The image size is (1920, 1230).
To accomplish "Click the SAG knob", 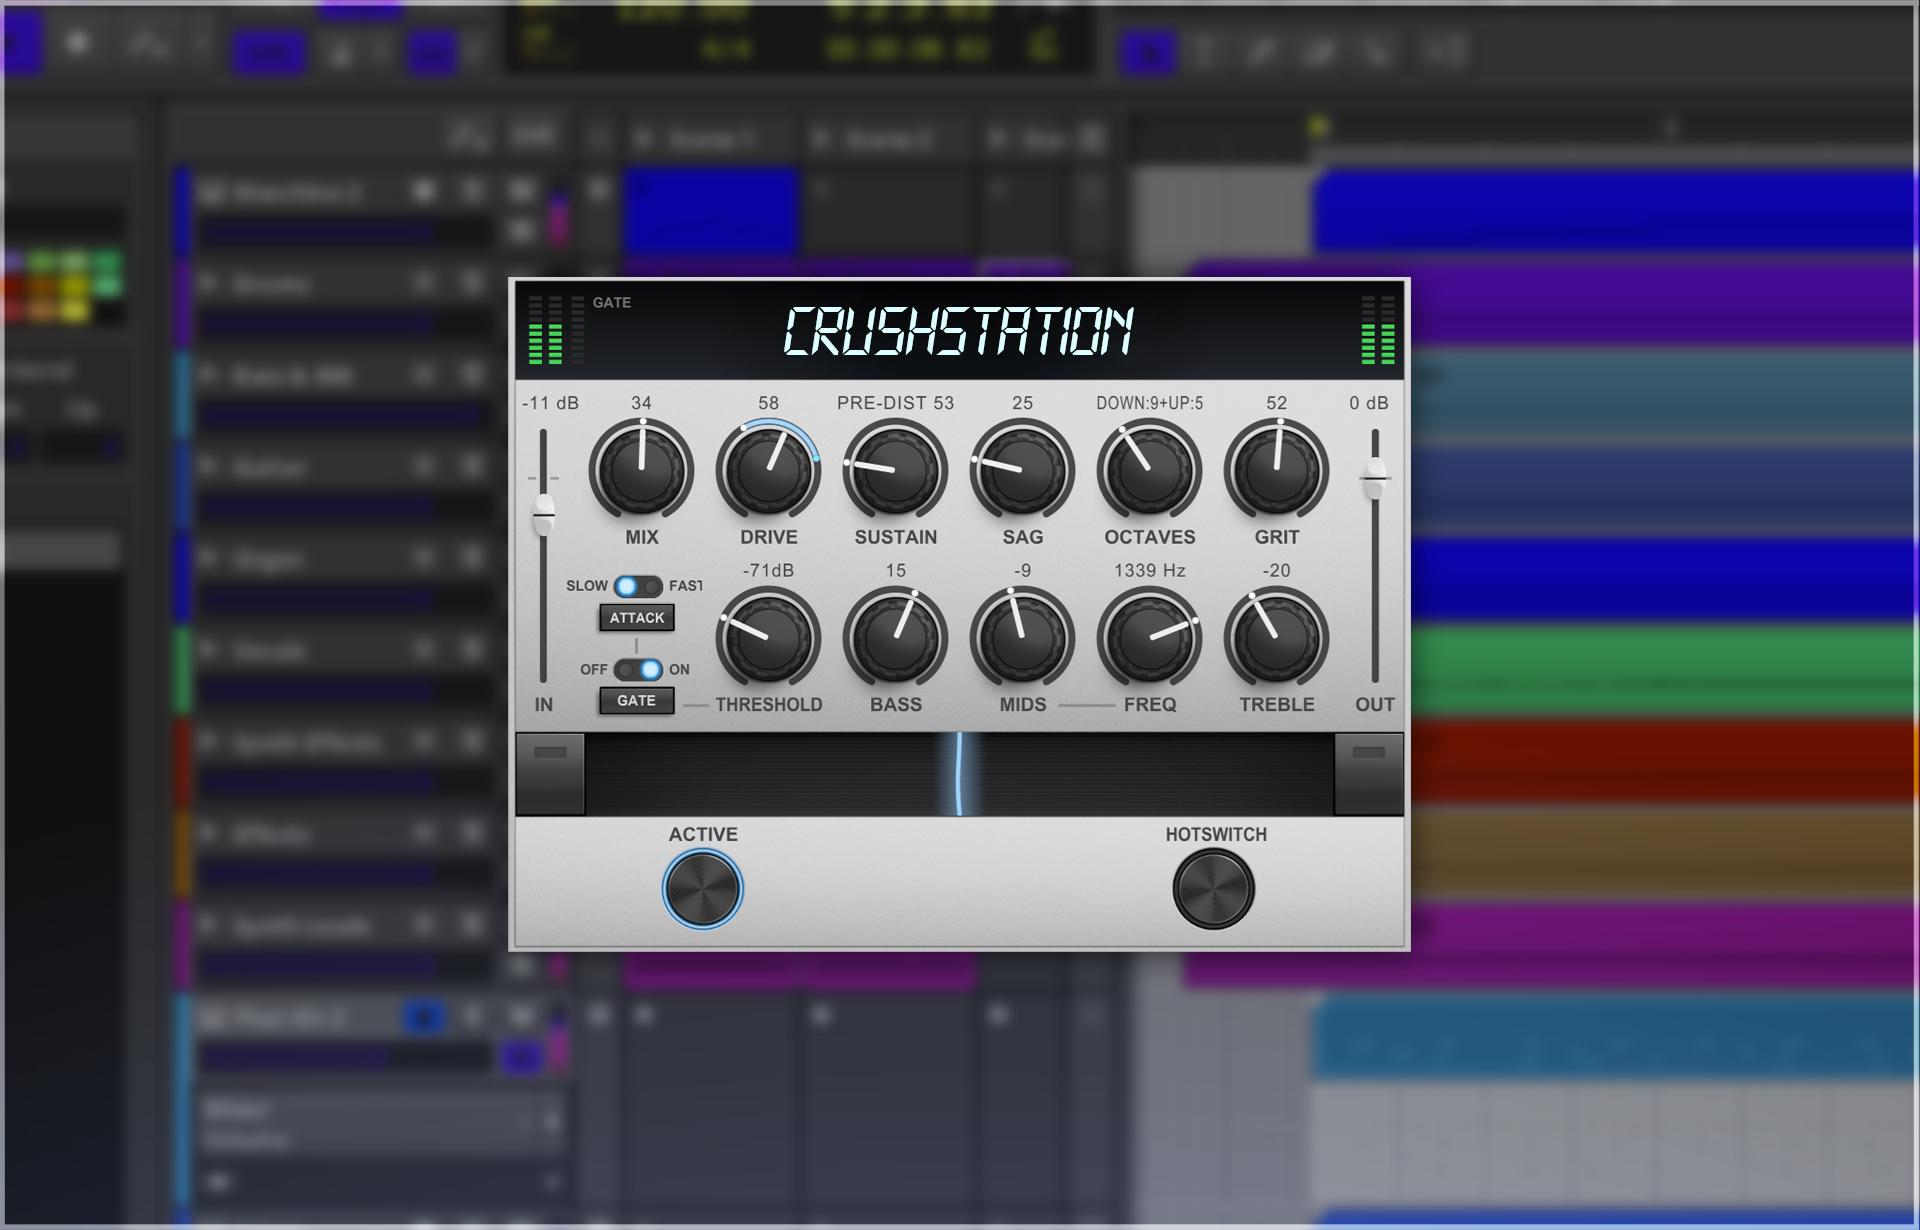I will pos(1022,470).
